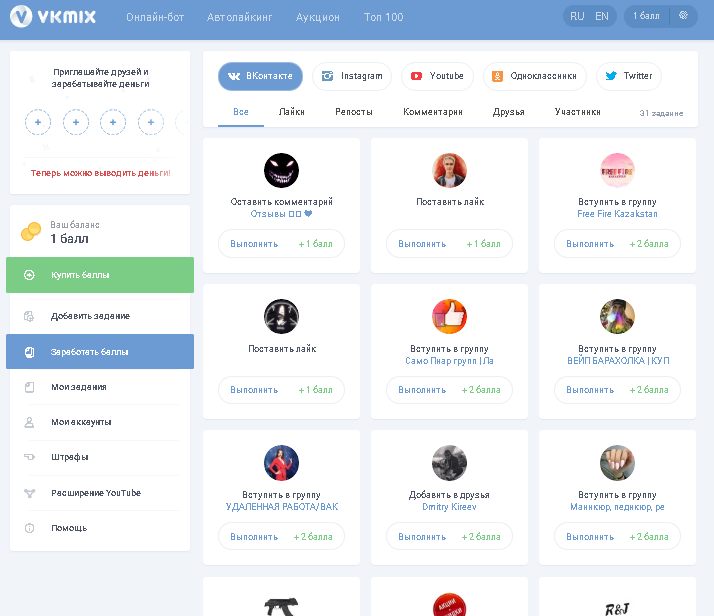The height and width of the screenshot is (616, 714).
Task: Click the Заработать баллы icon
Action: (29, 352)
